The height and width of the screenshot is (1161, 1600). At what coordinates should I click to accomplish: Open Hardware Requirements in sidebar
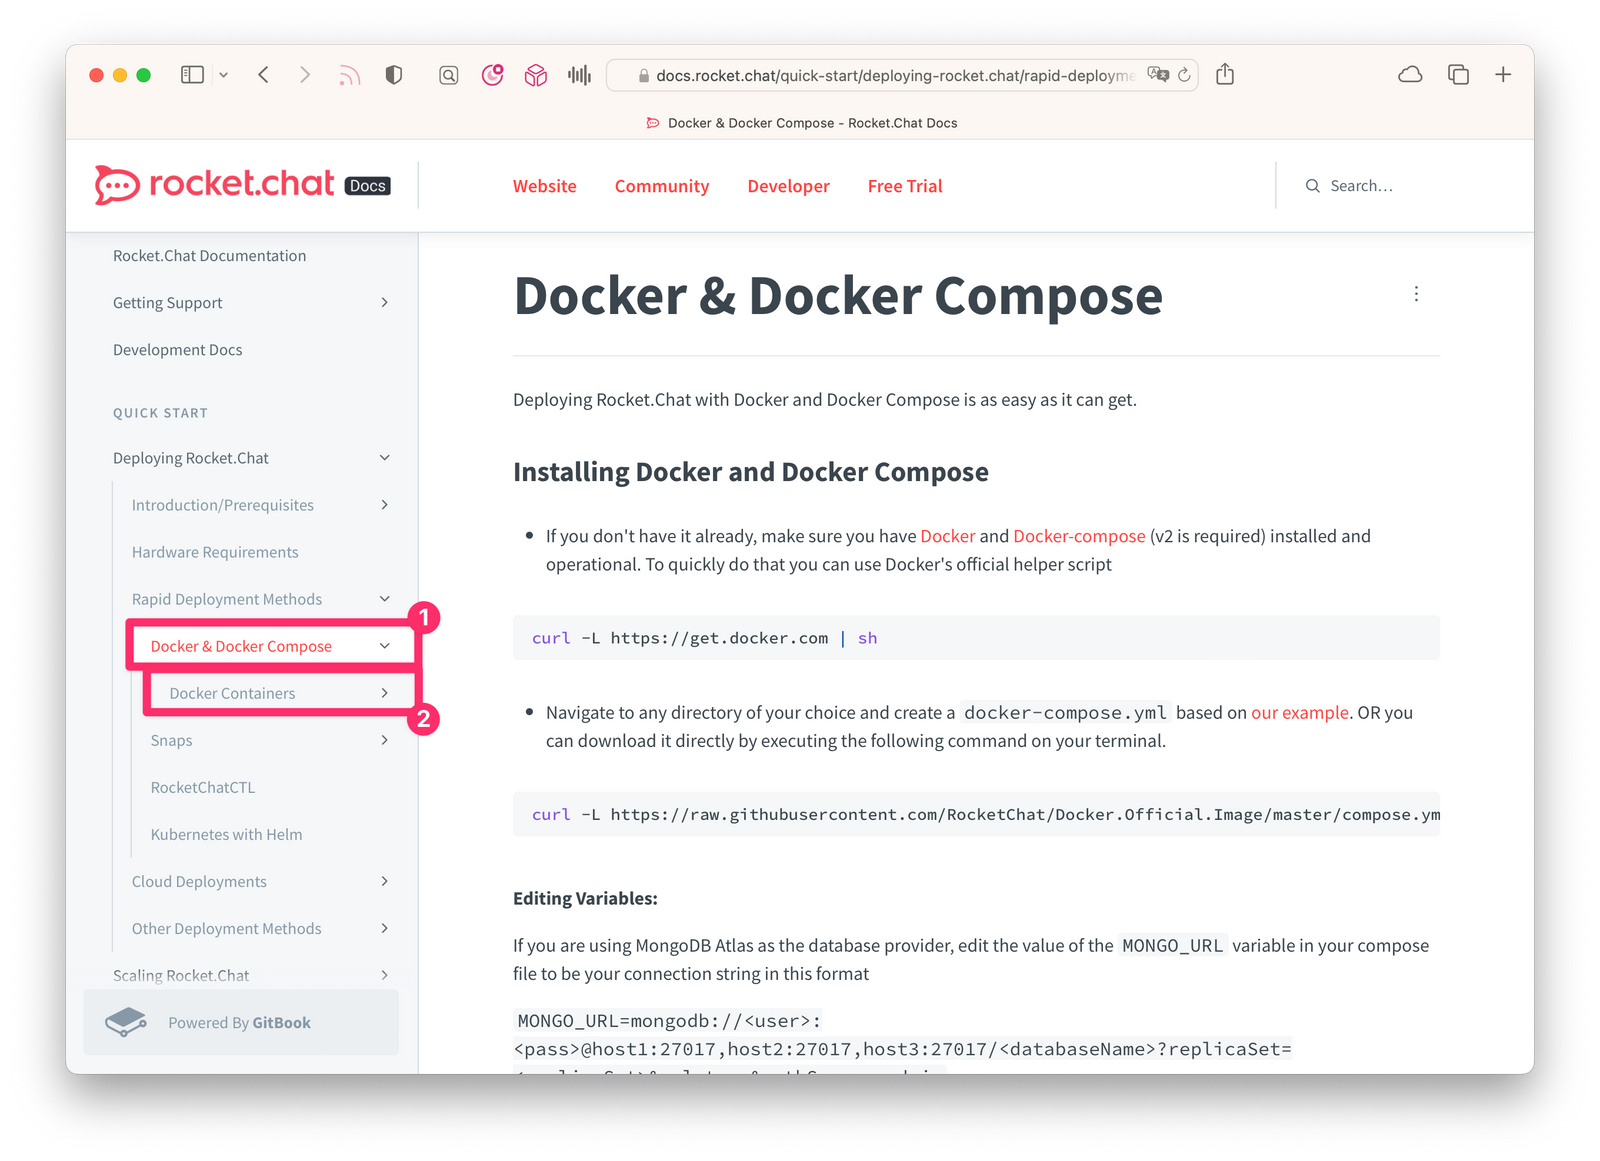(x=215, y=552)
